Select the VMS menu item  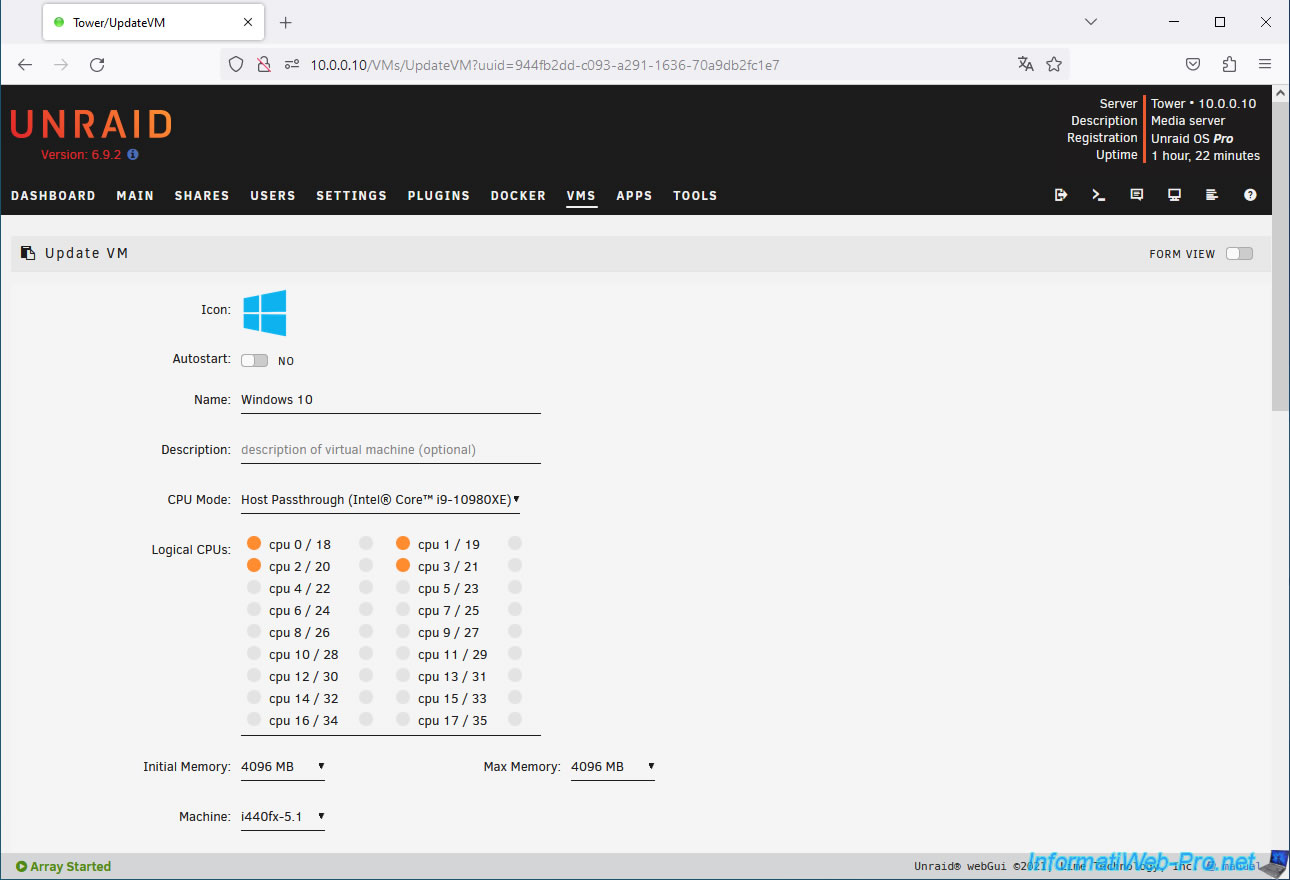click(x=581, y=196)
